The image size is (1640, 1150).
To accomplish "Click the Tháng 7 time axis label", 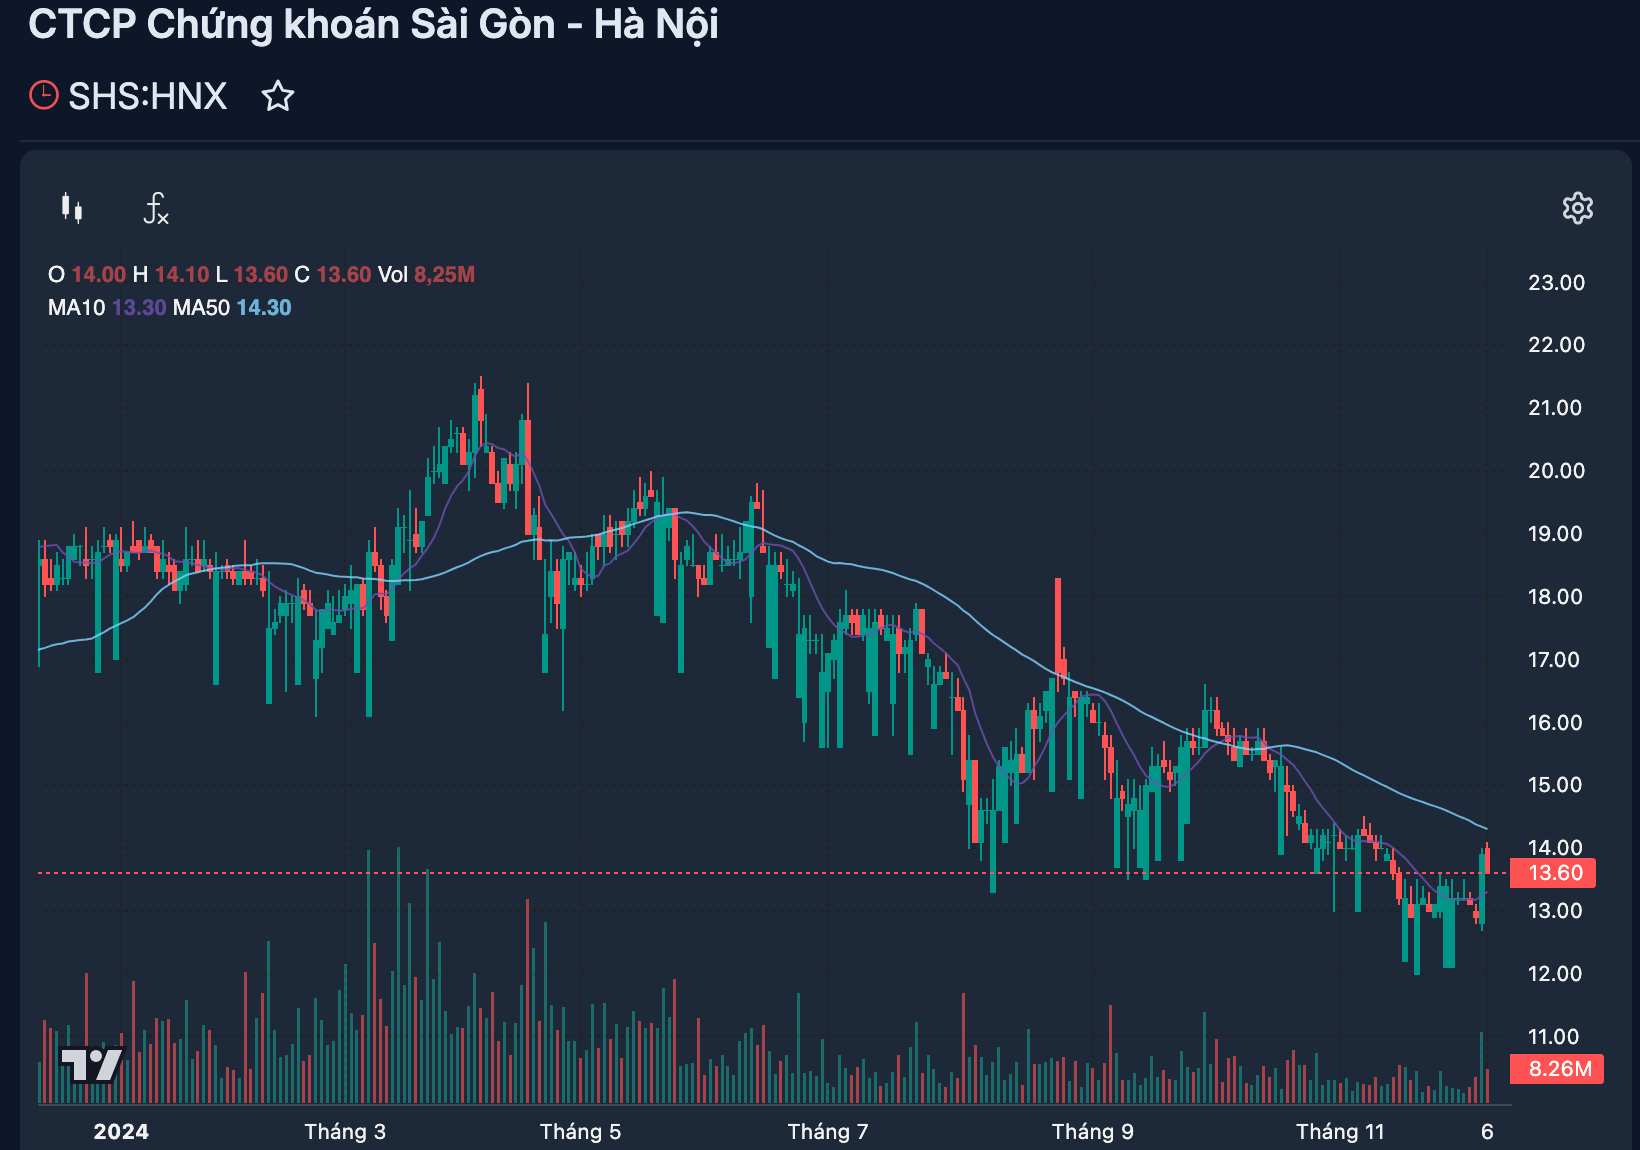I will [828, 1132].
